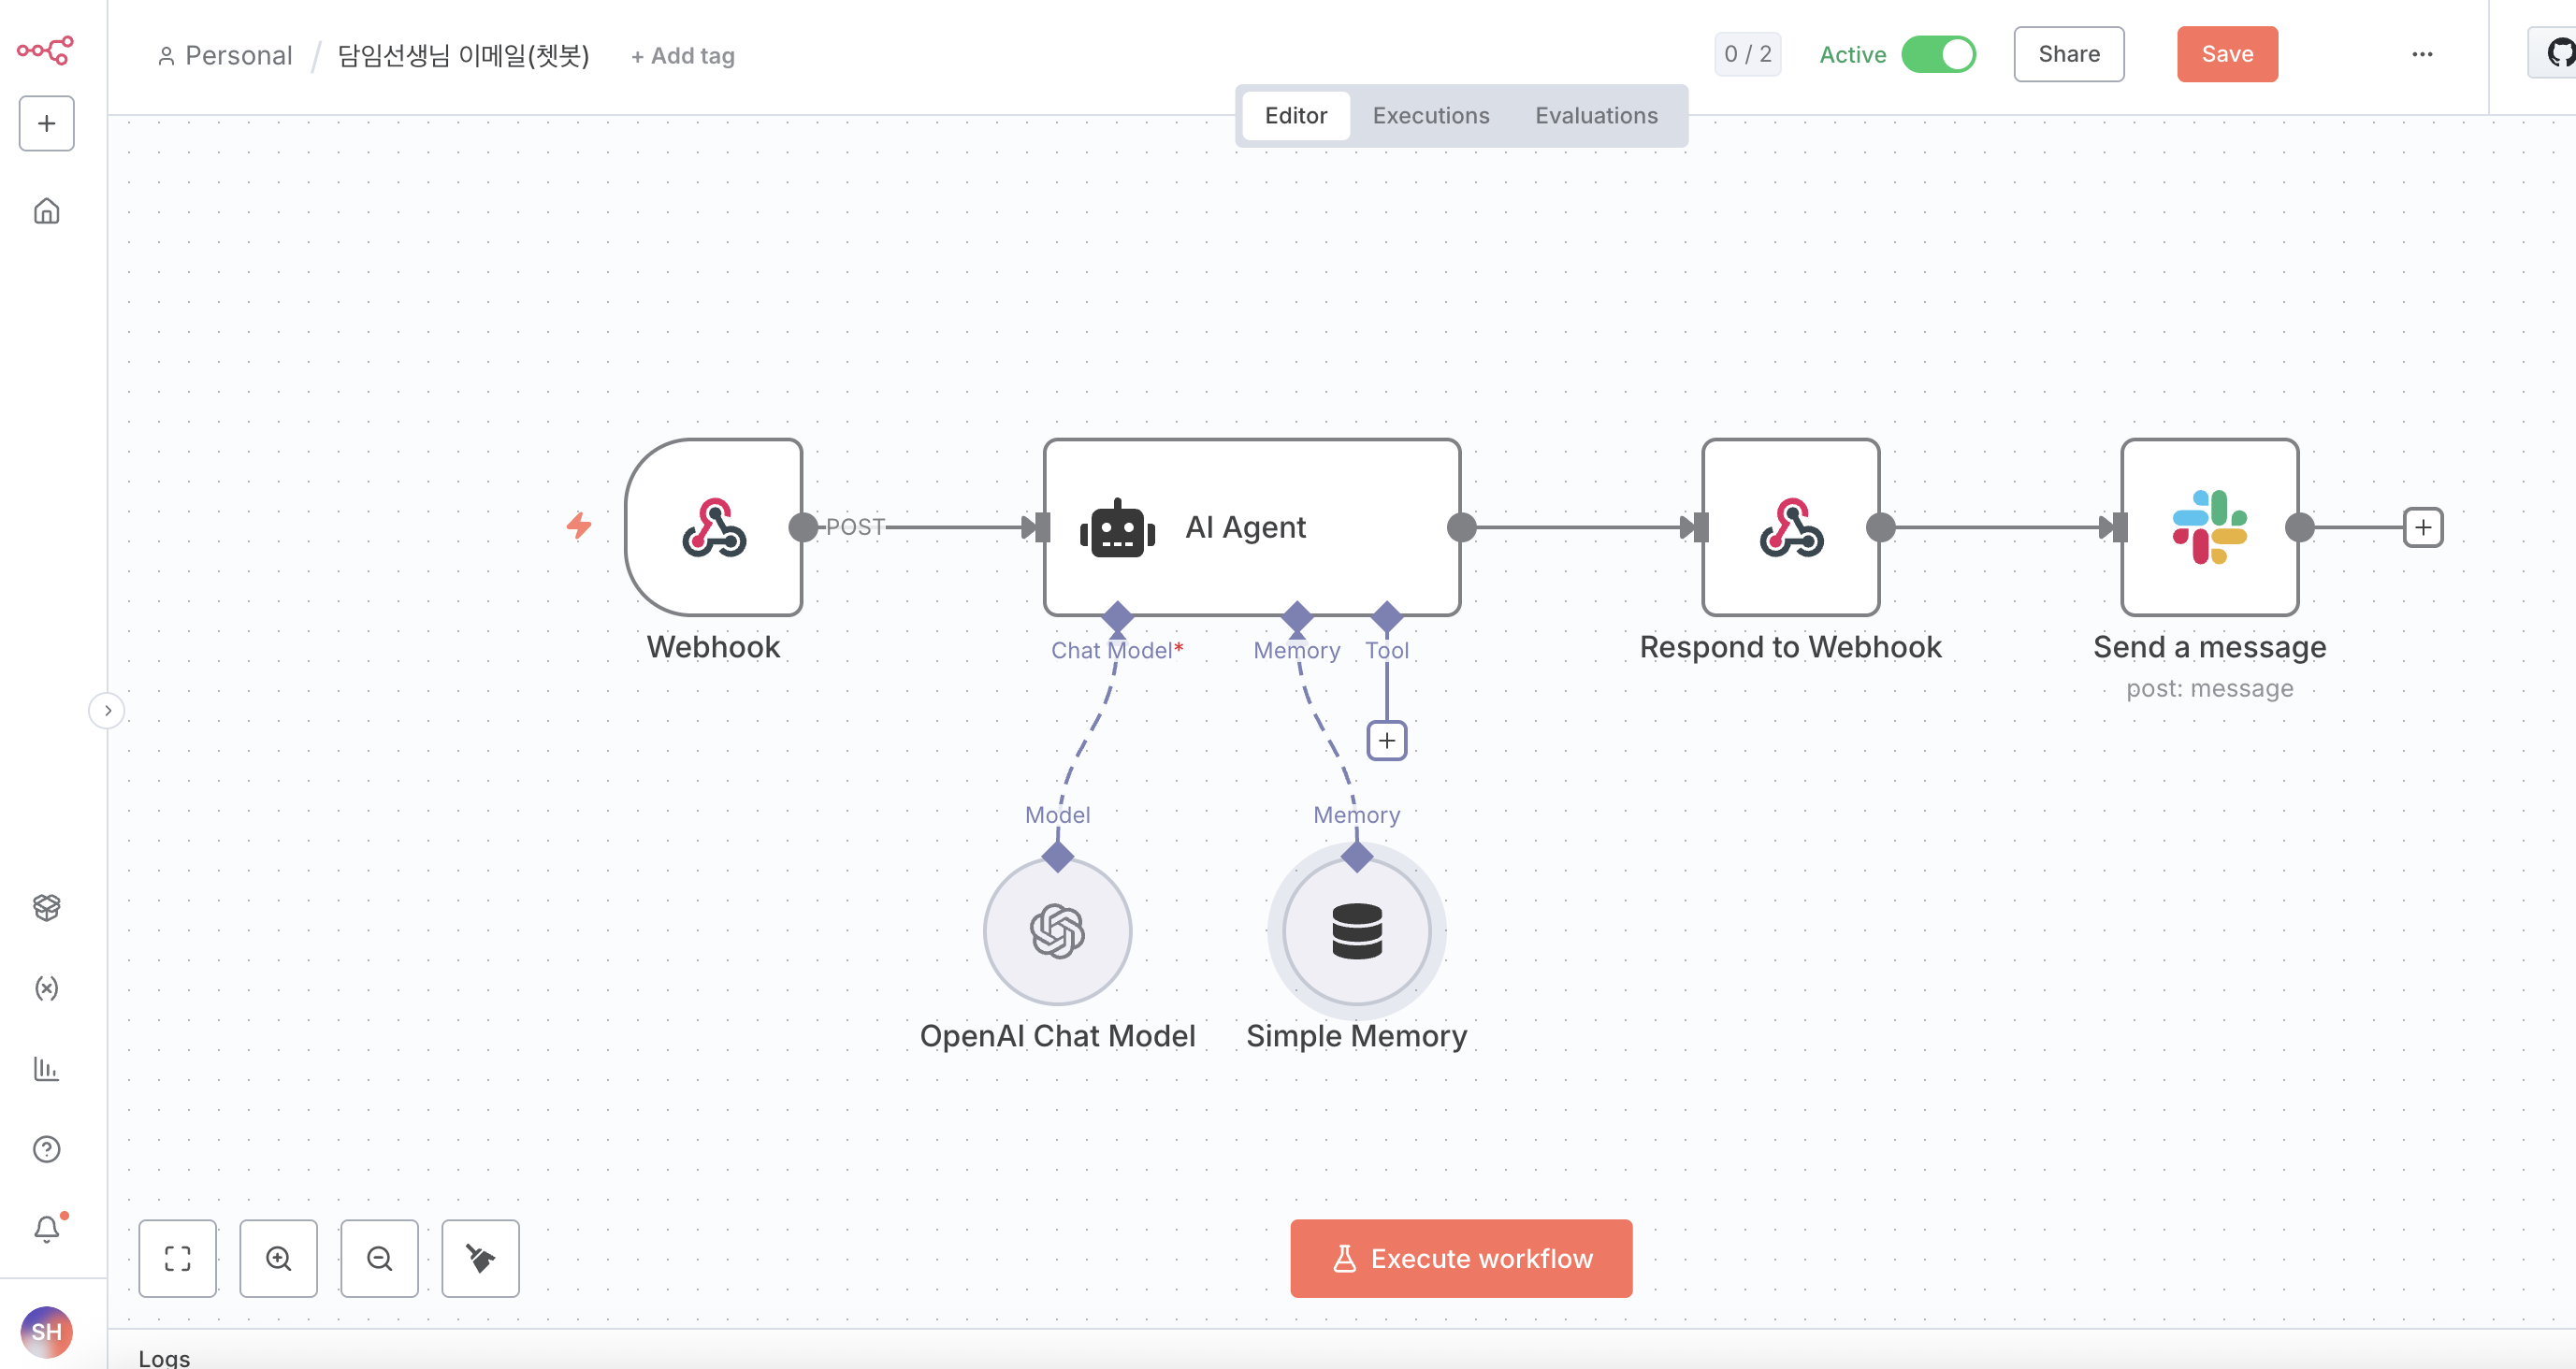The width and height of the screenshot is (2576, 1369).
Task: Click the Save button
Action: (x=2227, y=54)
